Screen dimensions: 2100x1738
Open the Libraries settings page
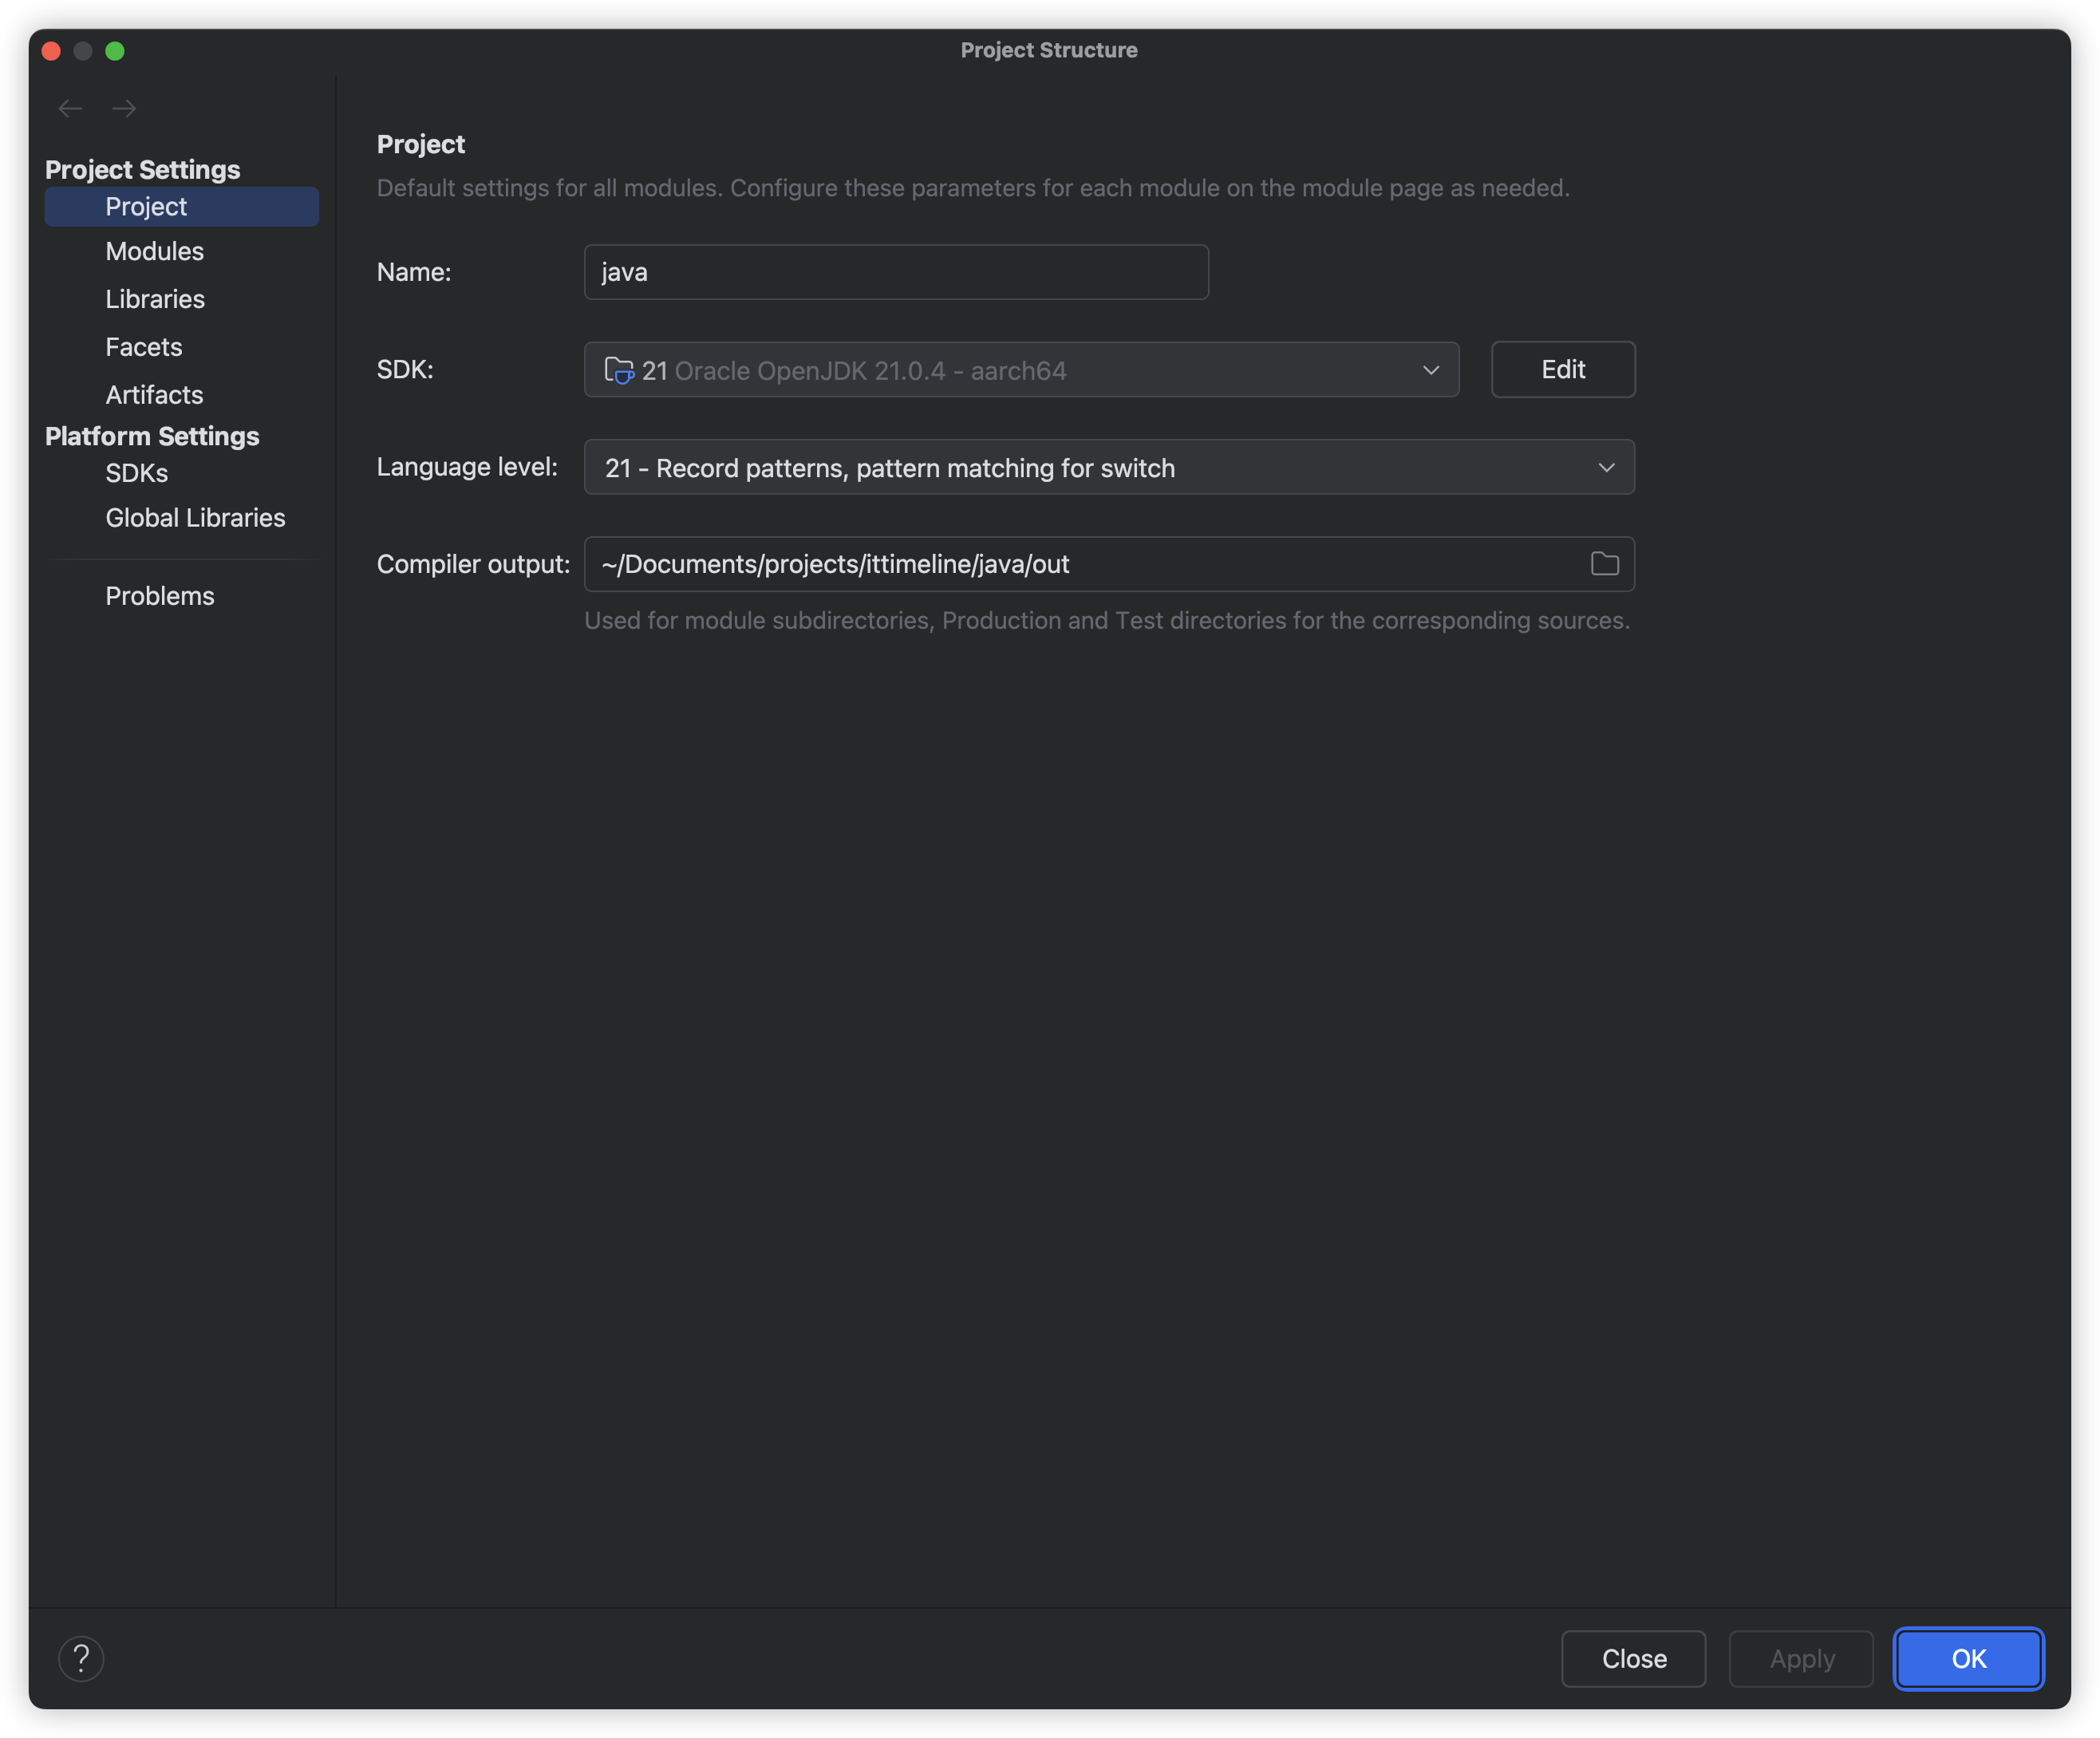coord(155,299)
